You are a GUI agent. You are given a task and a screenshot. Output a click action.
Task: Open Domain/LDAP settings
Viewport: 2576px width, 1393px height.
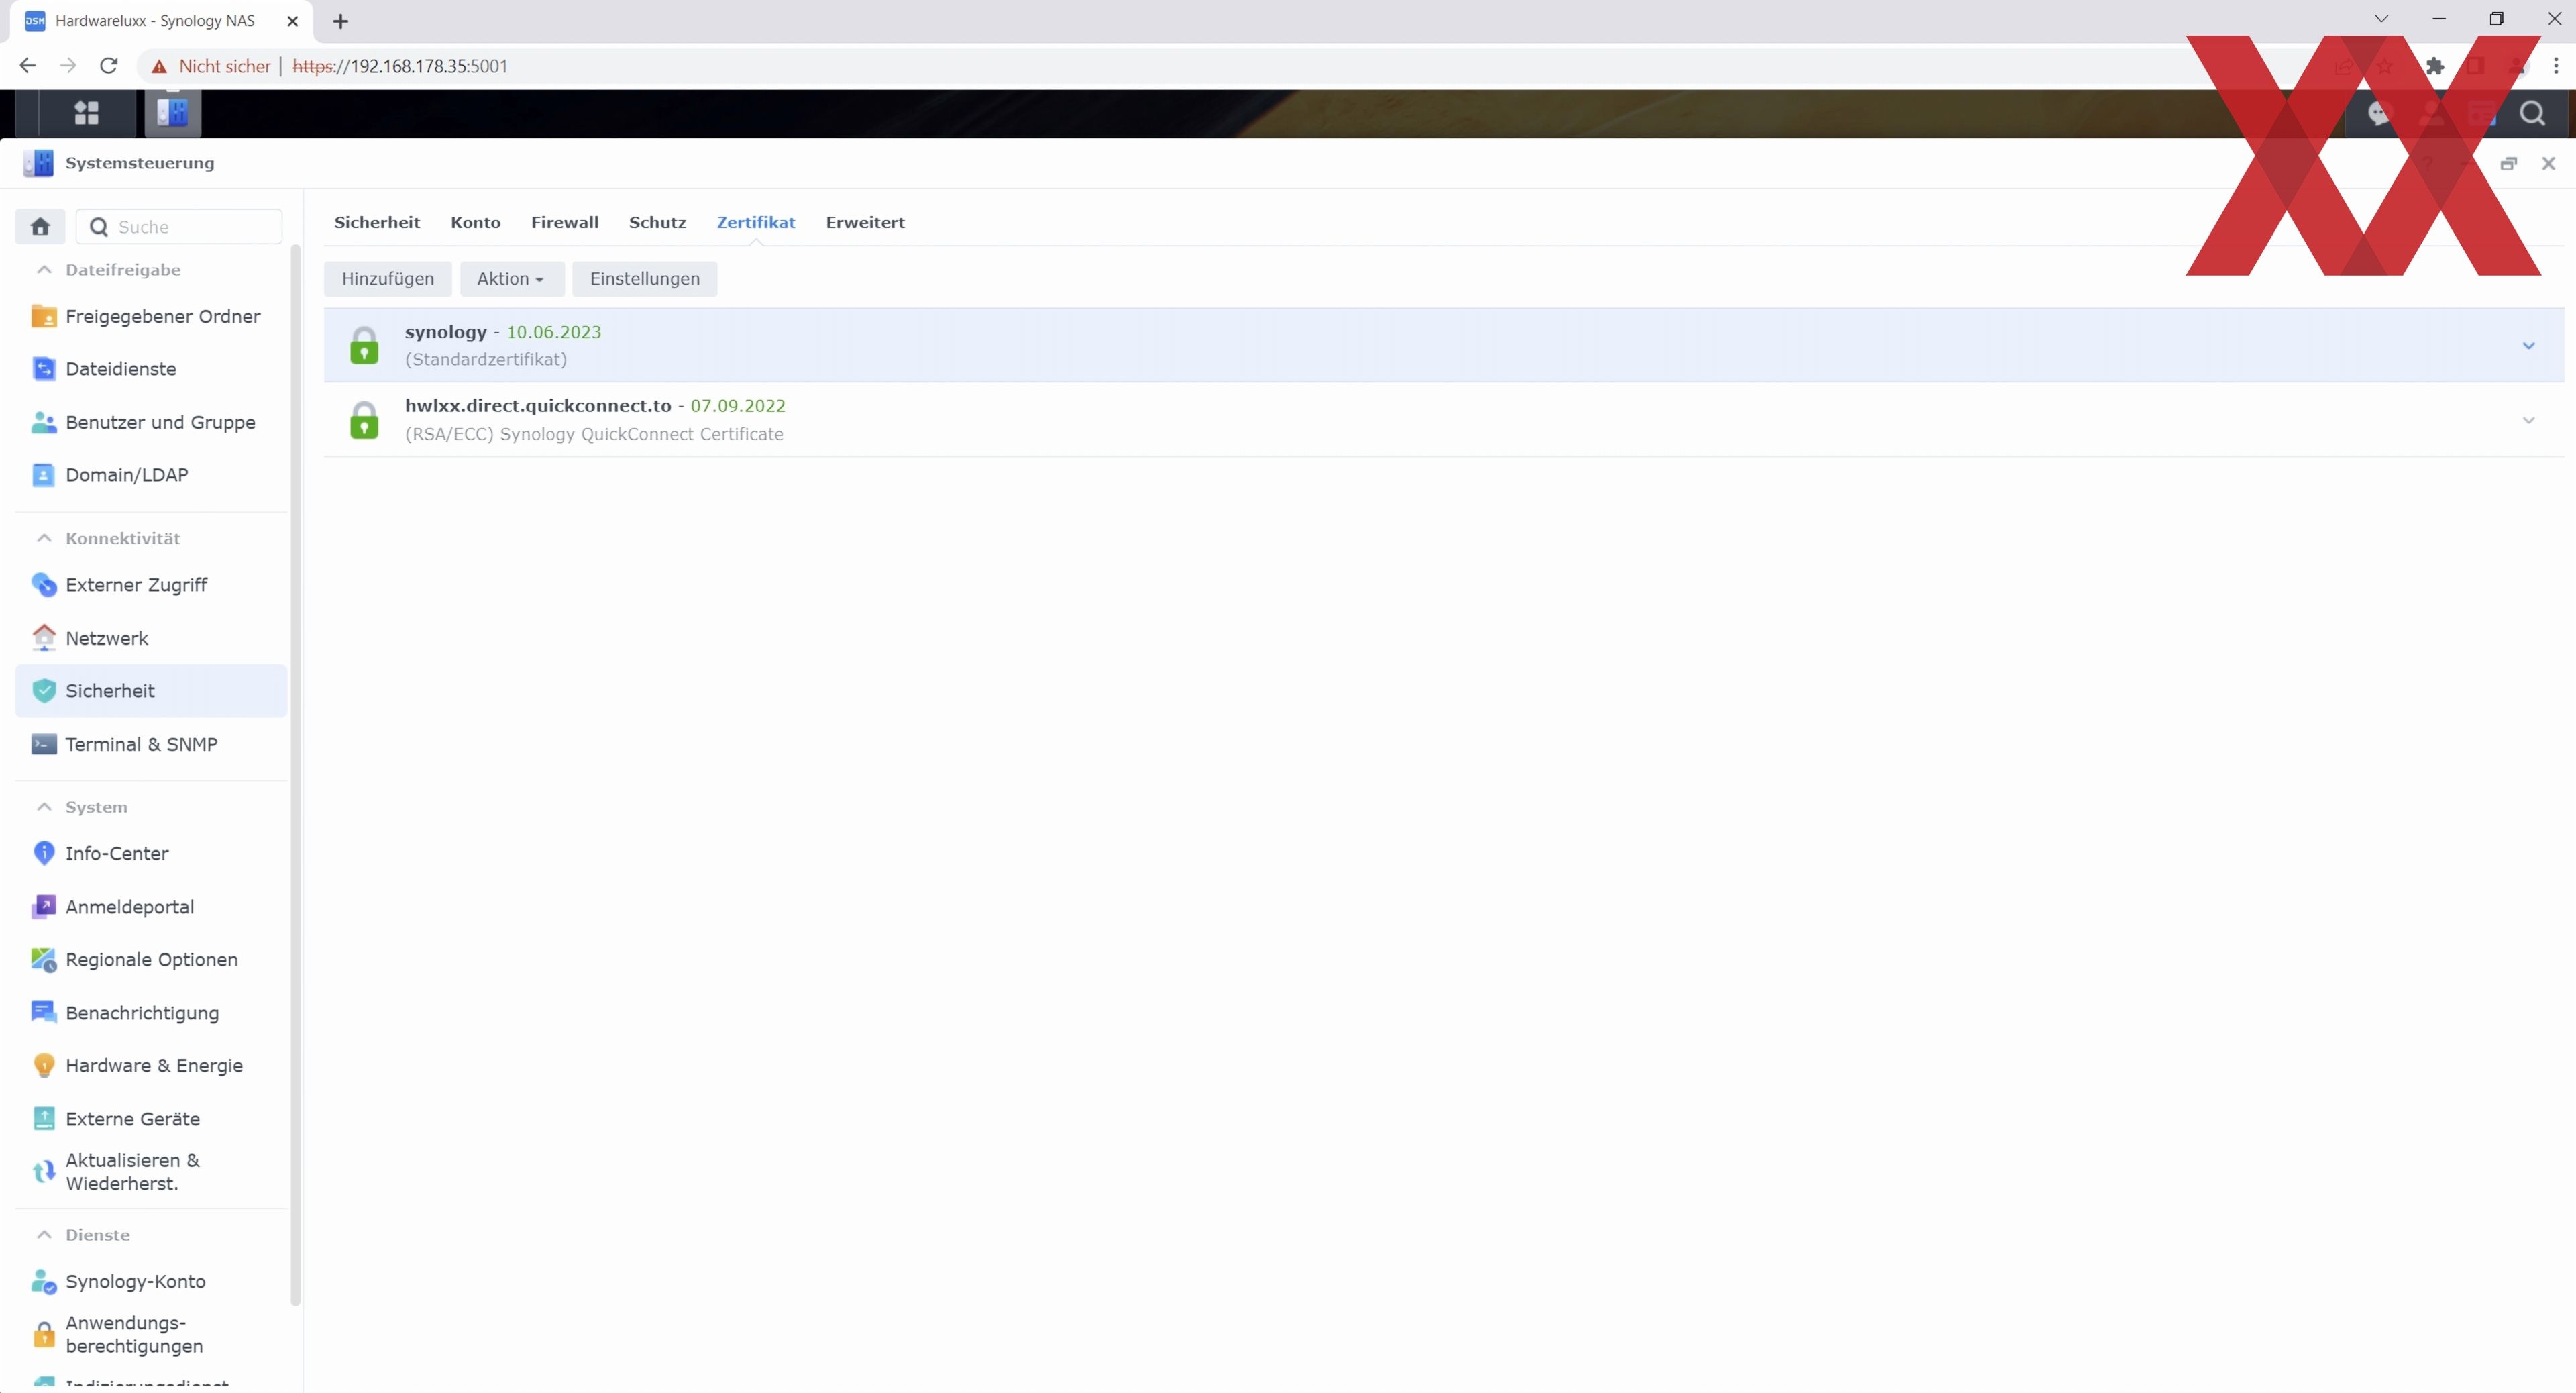[x=151, y=475]
